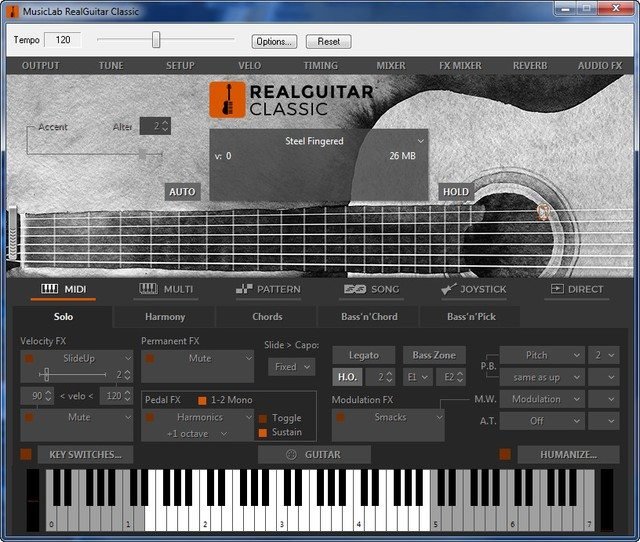Click the RealGuitar orange logo icon
This screenshot has width=640, height=542.
[227, 100]
